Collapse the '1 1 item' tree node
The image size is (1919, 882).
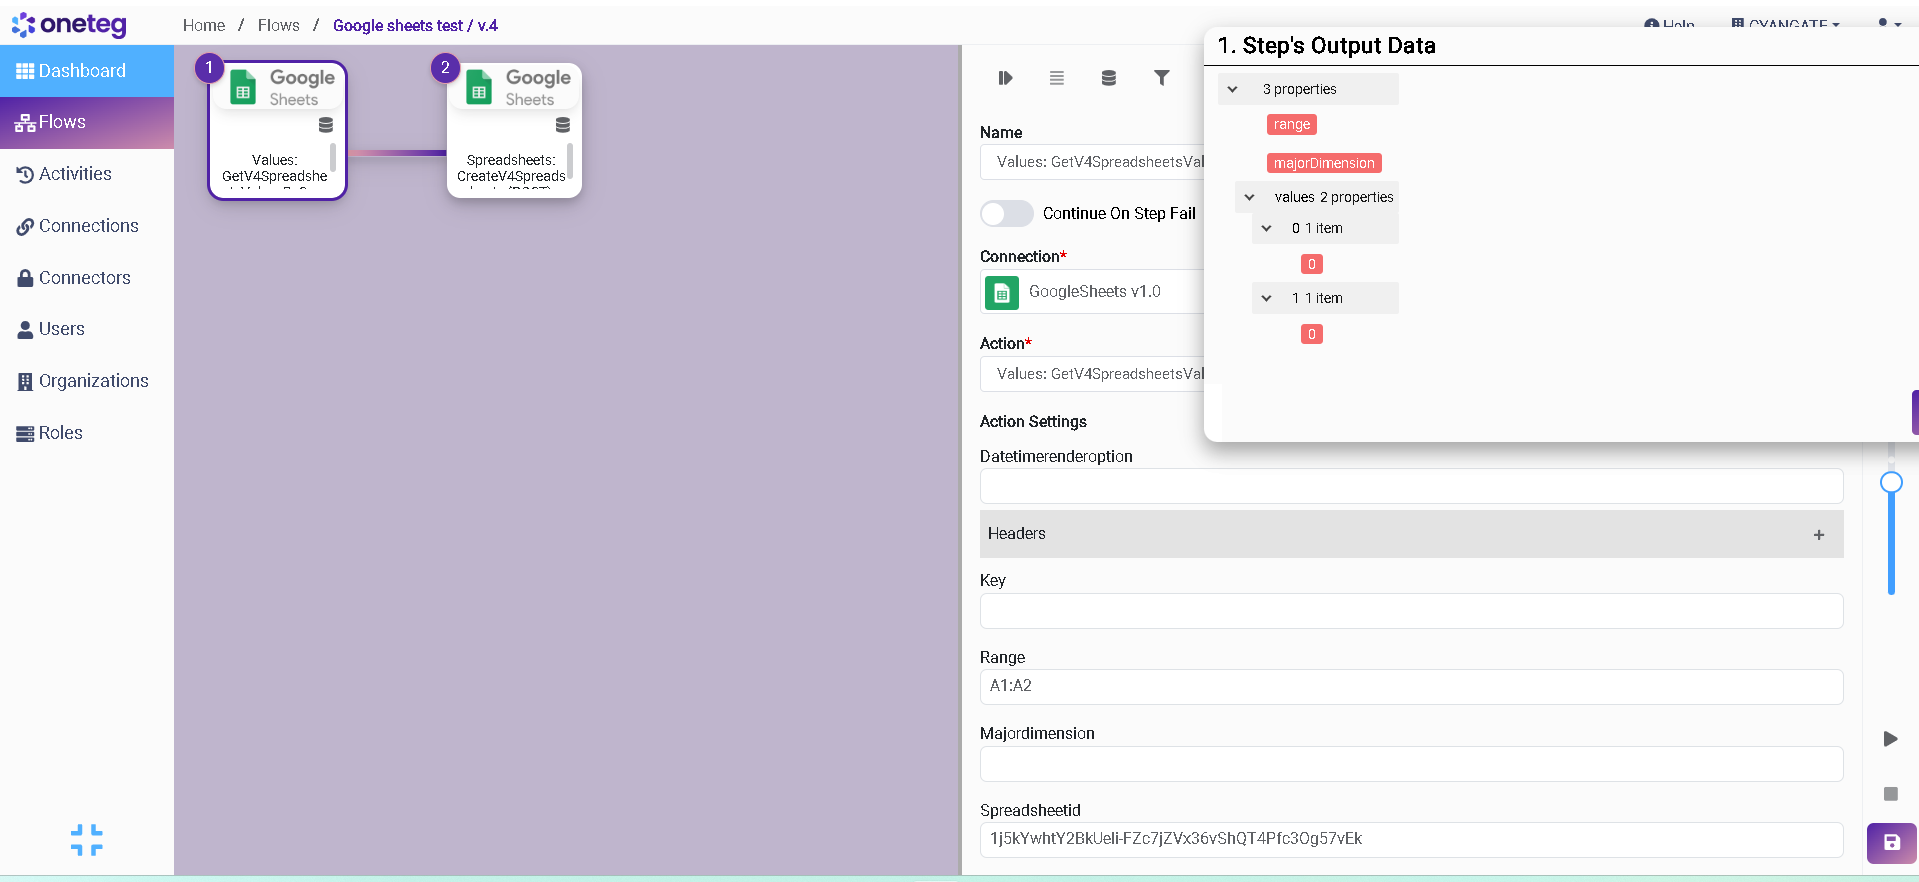point(1267,298)
